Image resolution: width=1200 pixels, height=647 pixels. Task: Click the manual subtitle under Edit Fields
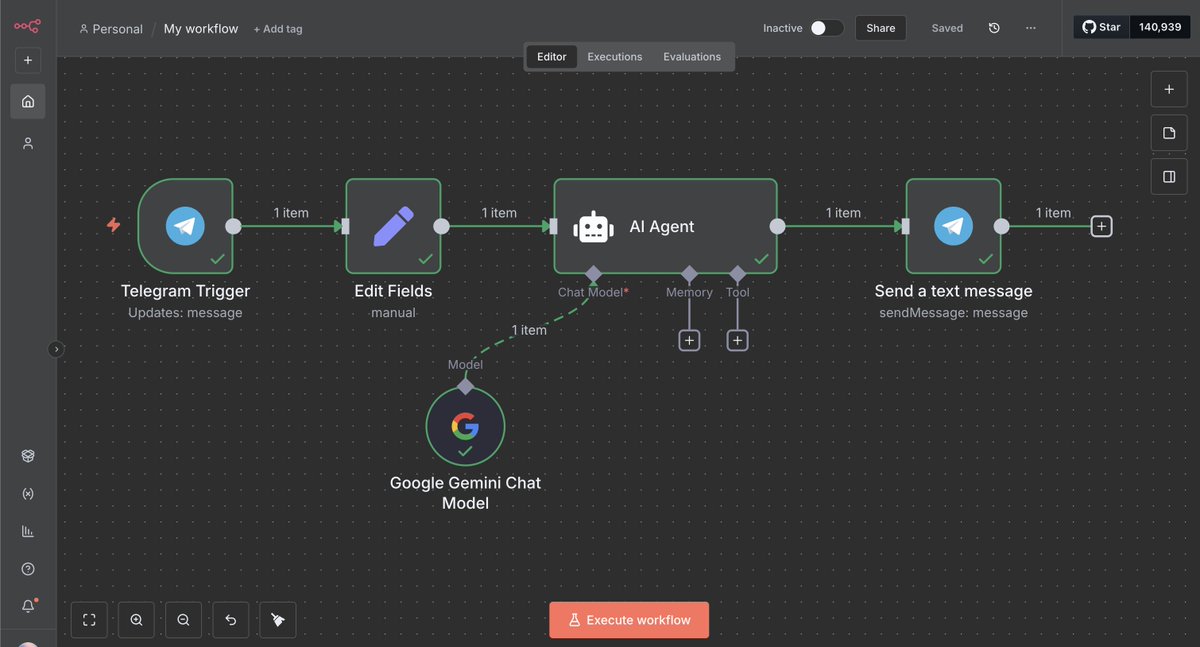tap(393, 313)
